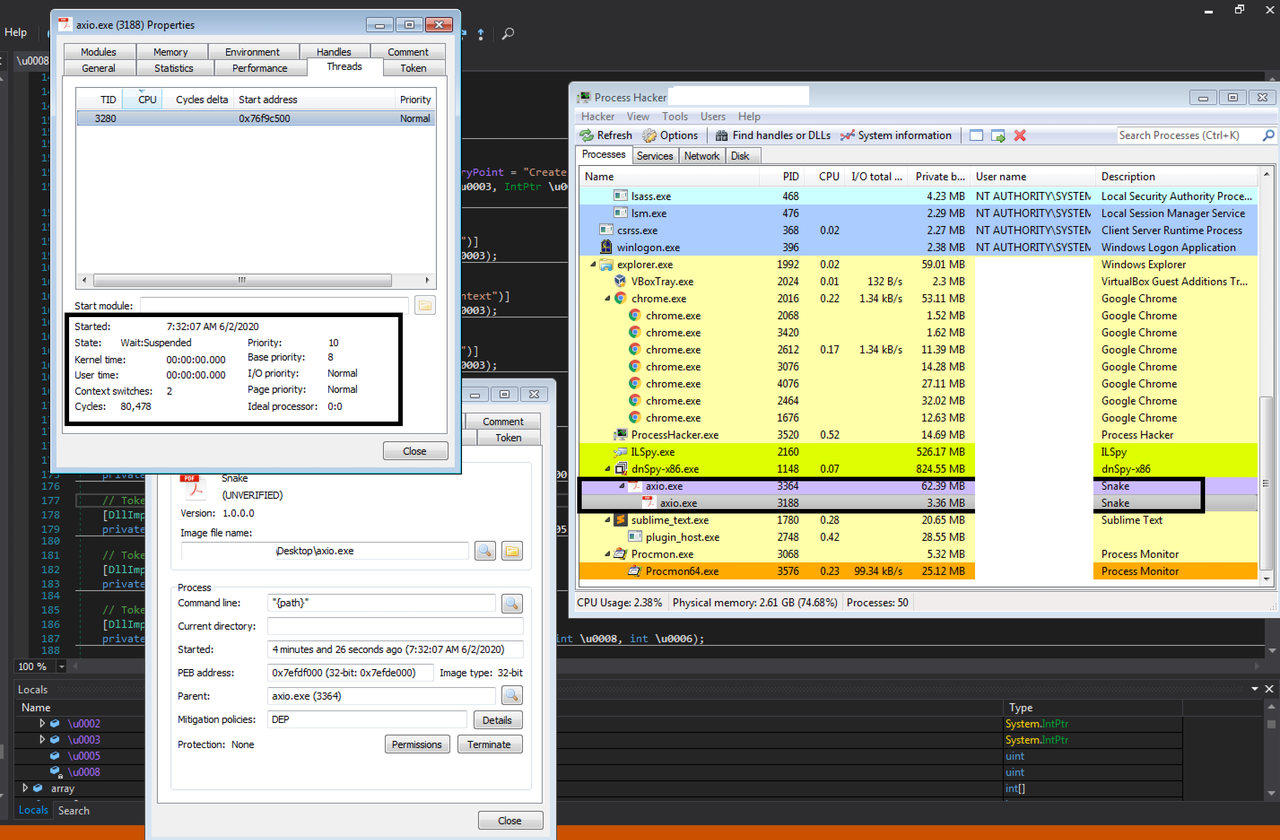Click the winlogon.exe process icon

(x=606, y=247)
